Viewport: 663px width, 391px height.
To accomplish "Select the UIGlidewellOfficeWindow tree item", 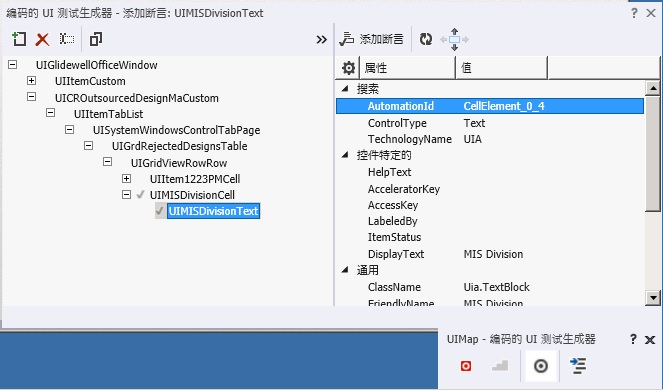I will [x=96, y=65].
